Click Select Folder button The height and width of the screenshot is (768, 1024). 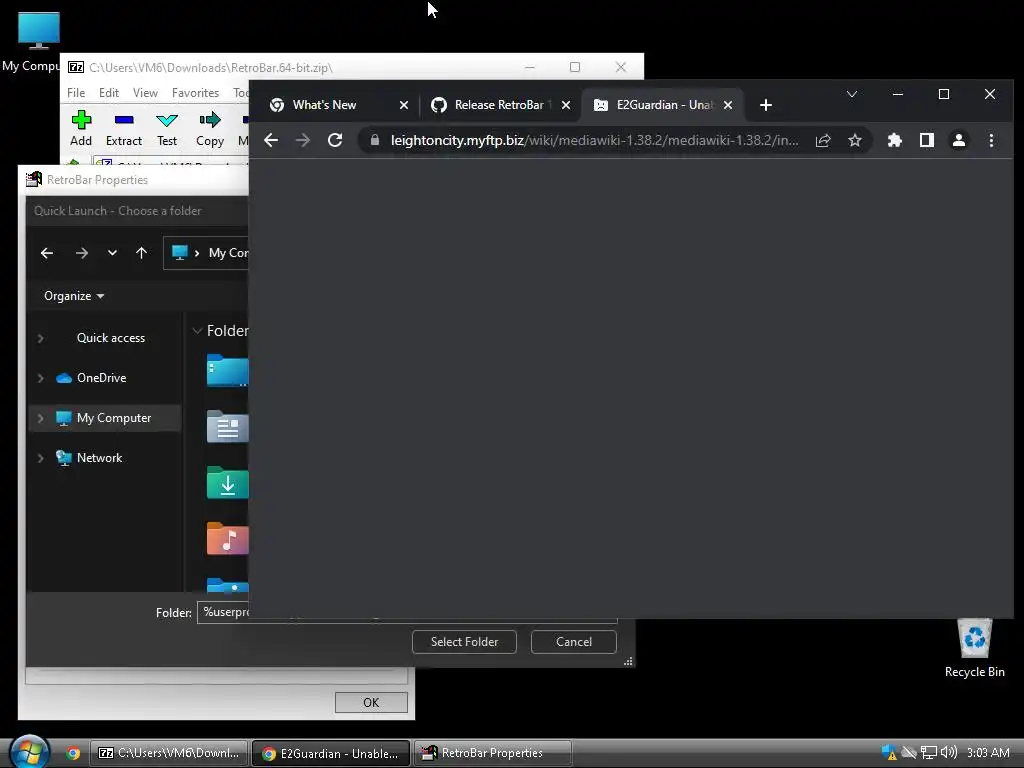(464, 642)
